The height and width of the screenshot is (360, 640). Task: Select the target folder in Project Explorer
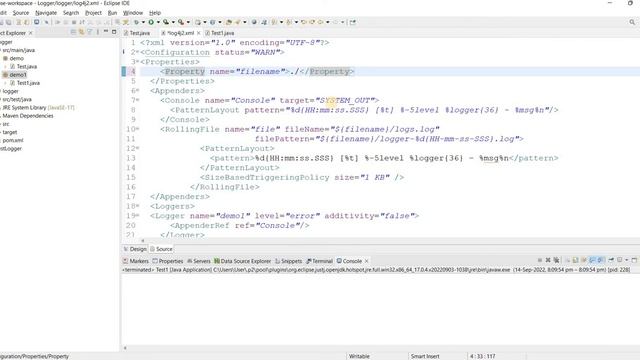[x=10, y=132]
